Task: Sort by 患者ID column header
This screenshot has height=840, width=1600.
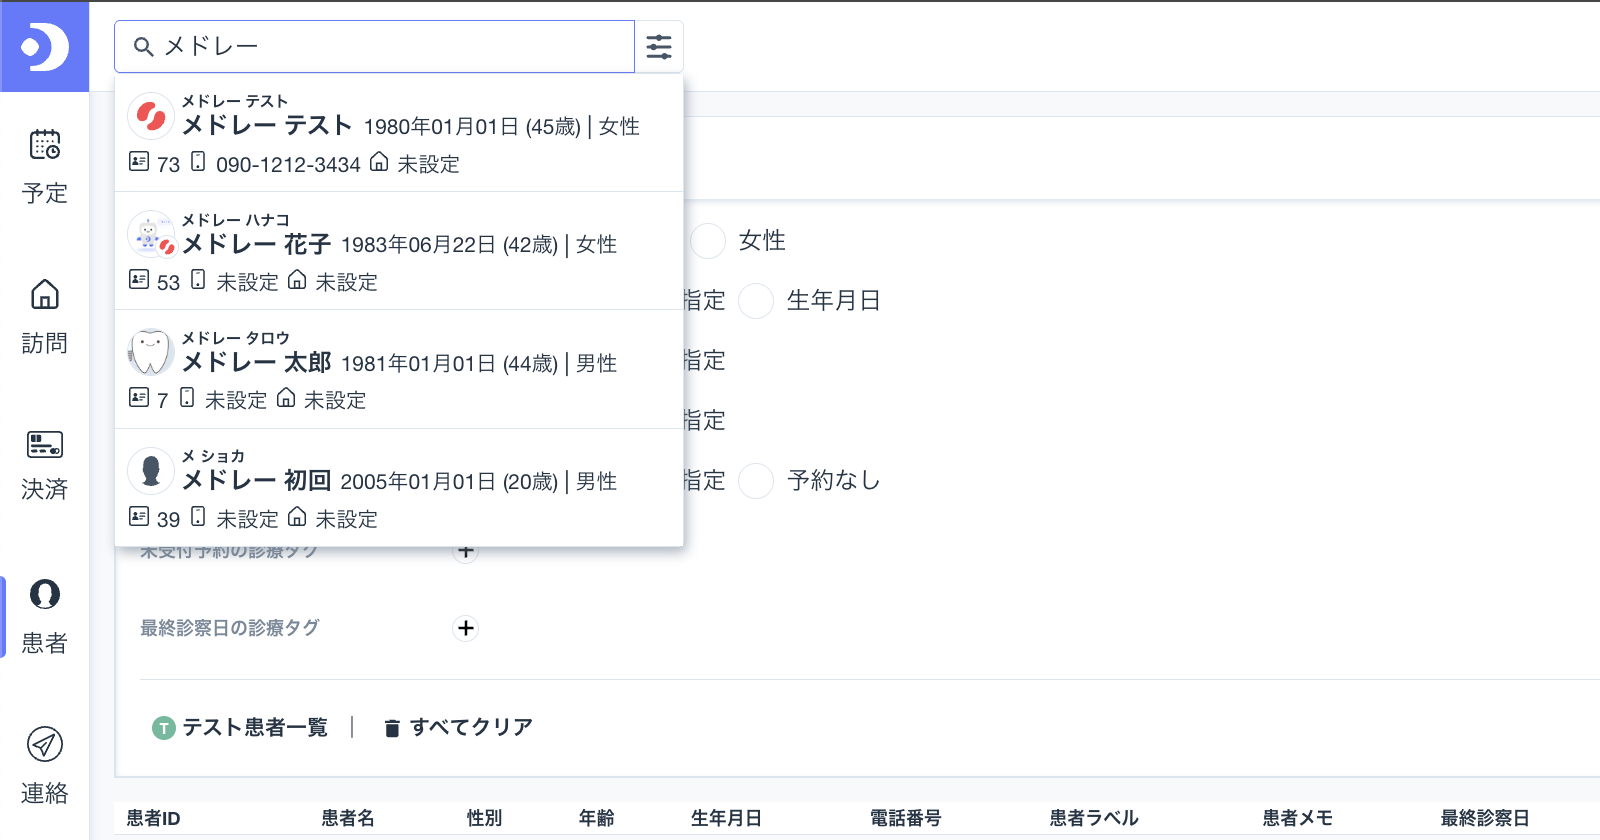Action: [153, 818]
